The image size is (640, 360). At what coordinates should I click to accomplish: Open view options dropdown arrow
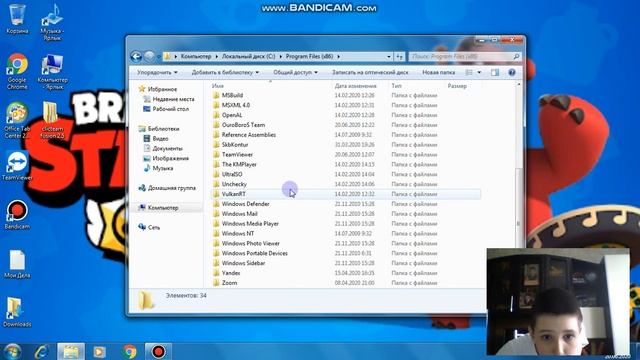pyautogui.click(x=479, y=72)
